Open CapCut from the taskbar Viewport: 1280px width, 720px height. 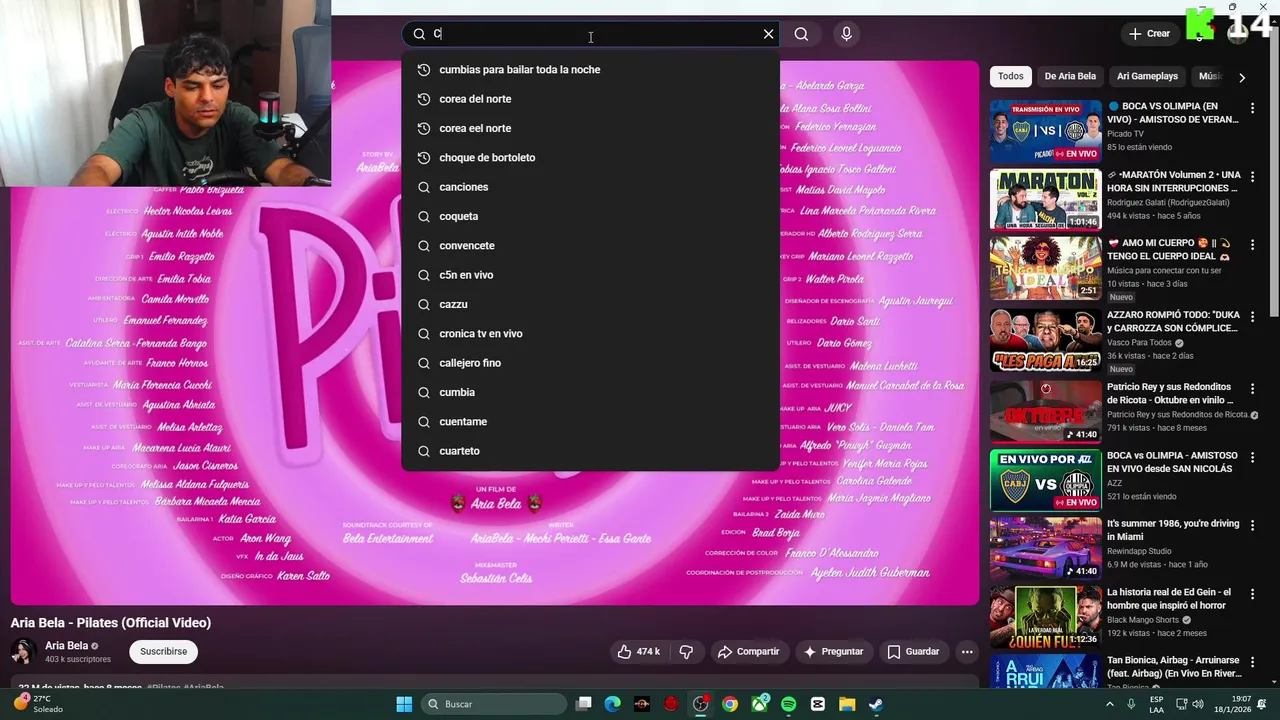pos(818,704)
